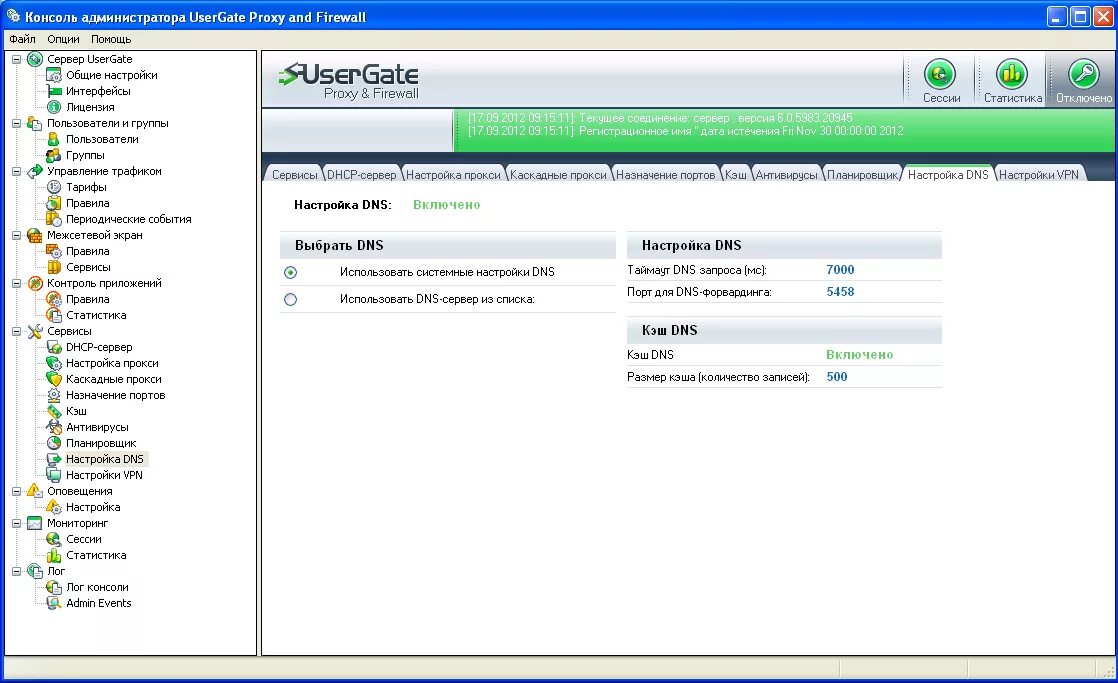Select Правила under Контроль приложений

[88, 299]
